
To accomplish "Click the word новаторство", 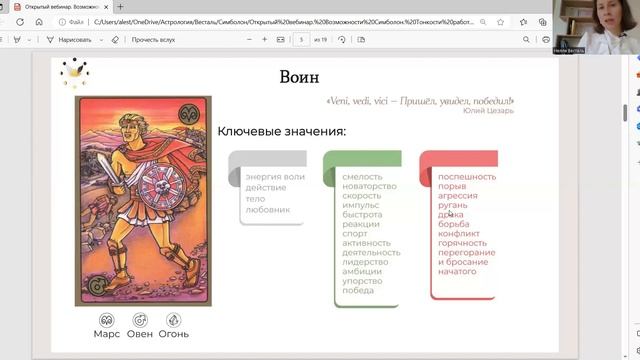I will 369,186.
